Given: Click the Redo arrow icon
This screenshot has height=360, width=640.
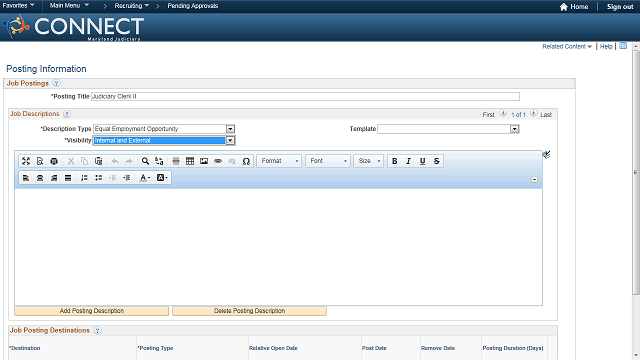Looking at the screenshot, I should point(129,161).
